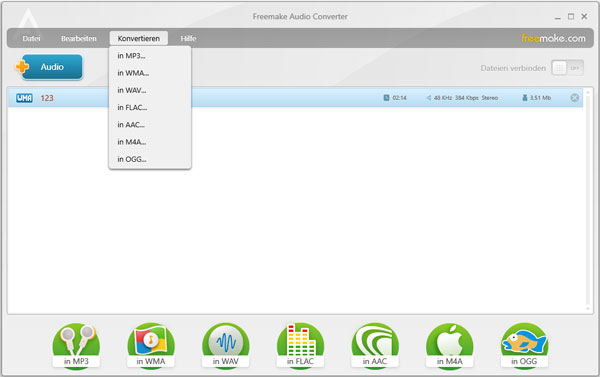Choose 'in FLAC...' from Konvertieren menu
This screenshot has height=377, width=600.
tap(150, 108)
